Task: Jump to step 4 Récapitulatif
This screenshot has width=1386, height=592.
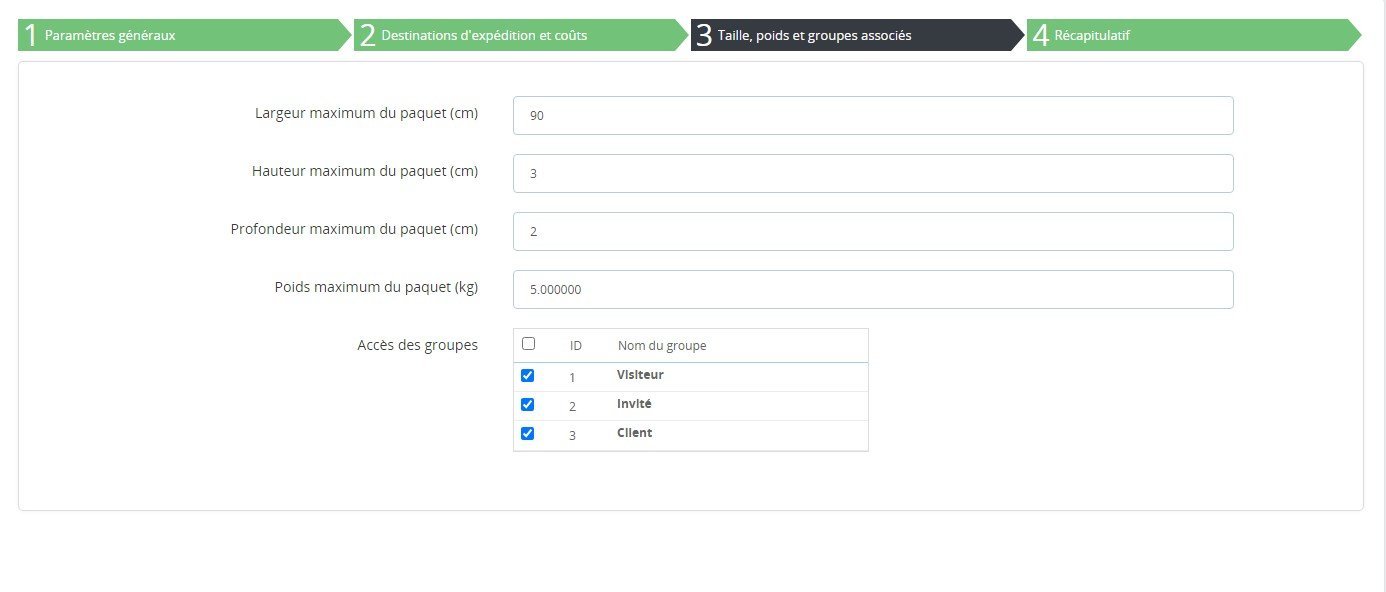Action: pos(1193,35)
